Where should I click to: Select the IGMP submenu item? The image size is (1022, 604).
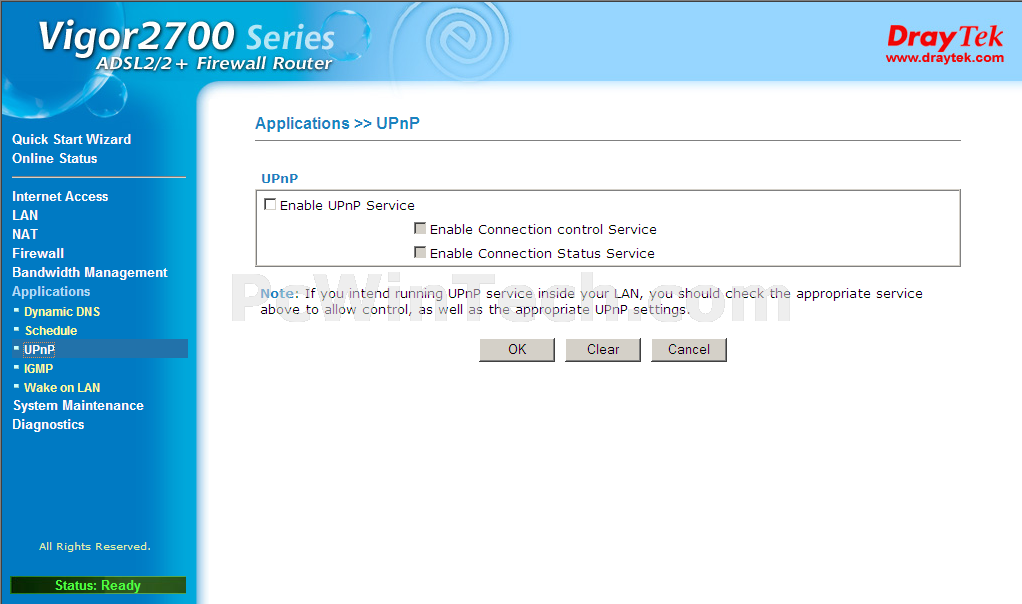pos(39,368)
